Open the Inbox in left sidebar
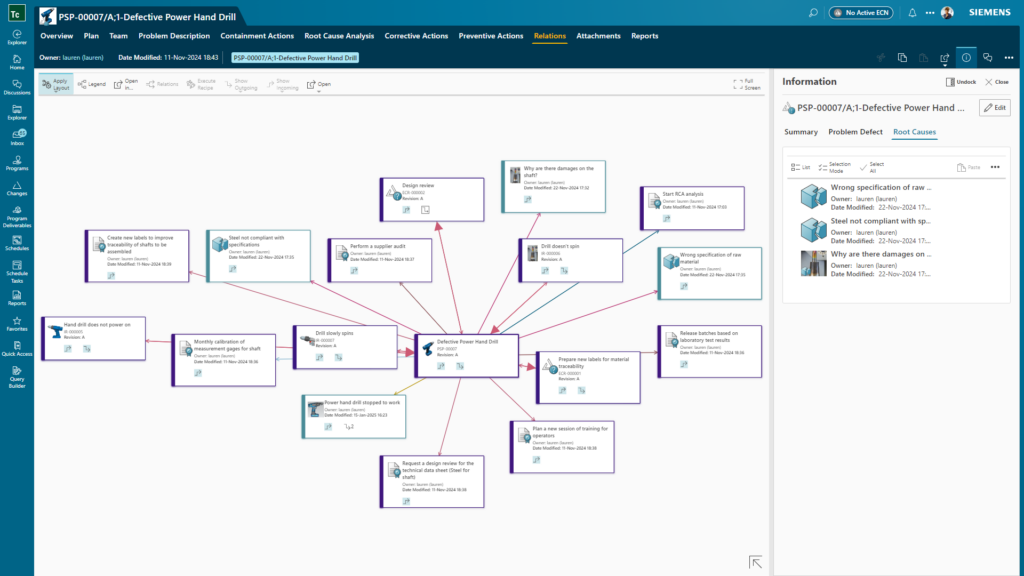This screenshot has width=1024, height=576. [17, 137]
